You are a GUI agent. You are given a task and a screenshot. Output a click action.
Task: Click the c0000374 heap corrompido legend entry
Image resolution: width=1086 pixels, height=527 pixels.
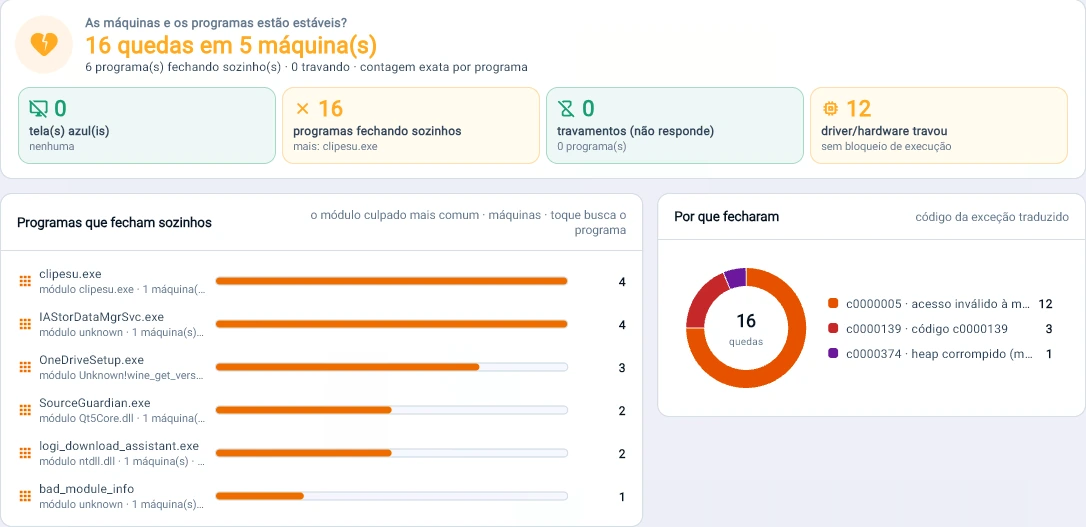(x=940, y=353)
